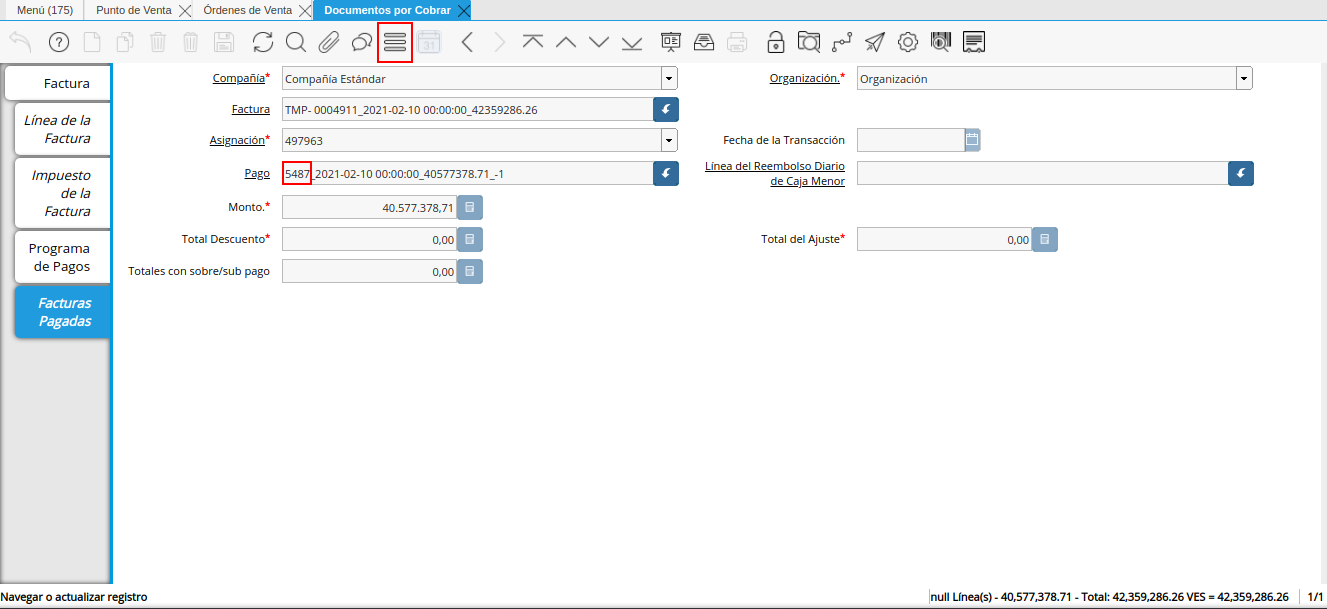Click the calendar history icon
Image resolution: width=1327 pixels, height=609 pixels.
coord(429,42)
